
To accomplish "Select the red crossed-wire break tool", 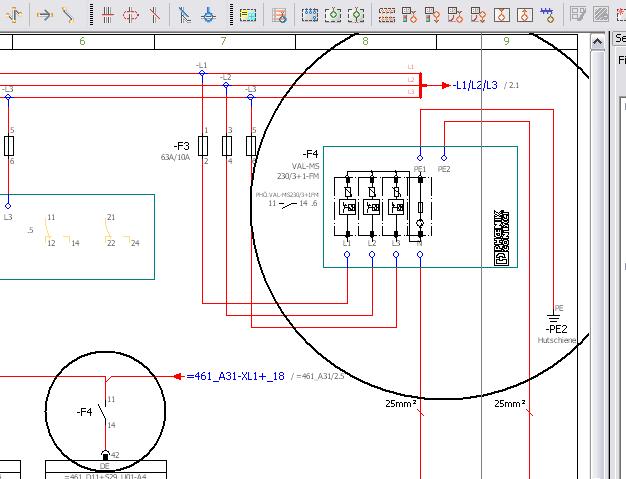I will [x=155, y=15].
